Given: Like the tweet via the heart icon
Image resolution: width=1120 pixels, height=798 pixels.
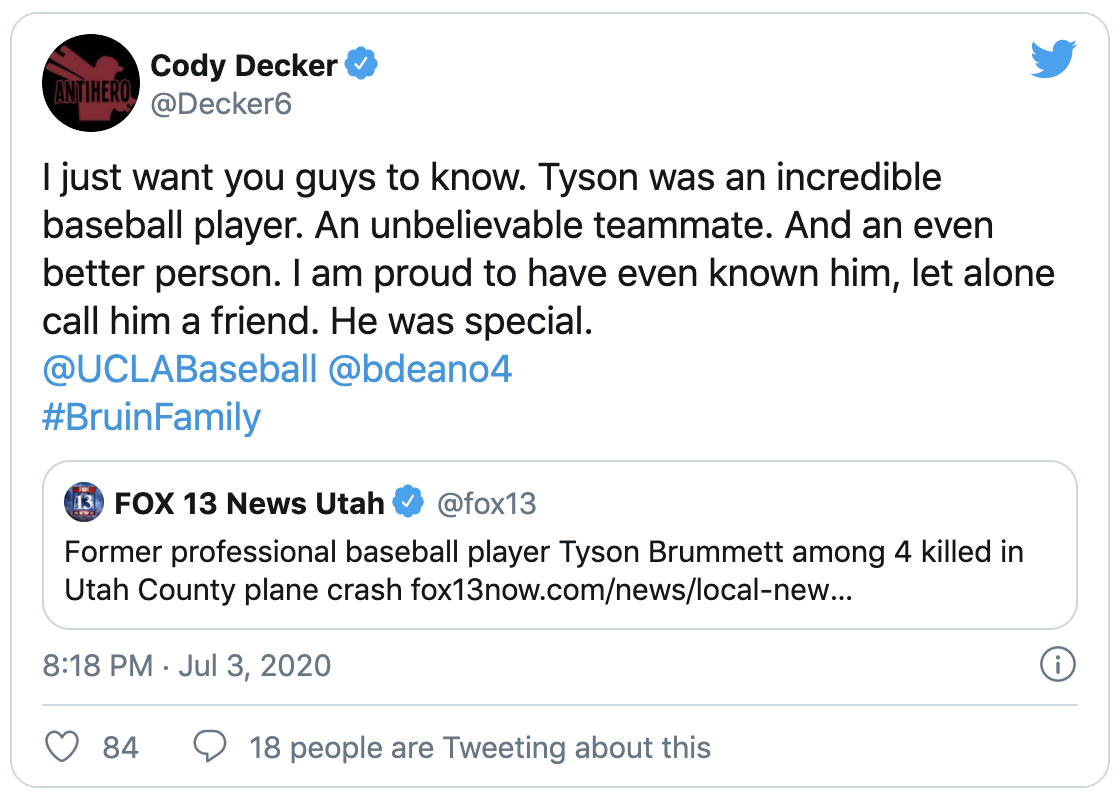Looking at the screenshot, I should point(64,746).
